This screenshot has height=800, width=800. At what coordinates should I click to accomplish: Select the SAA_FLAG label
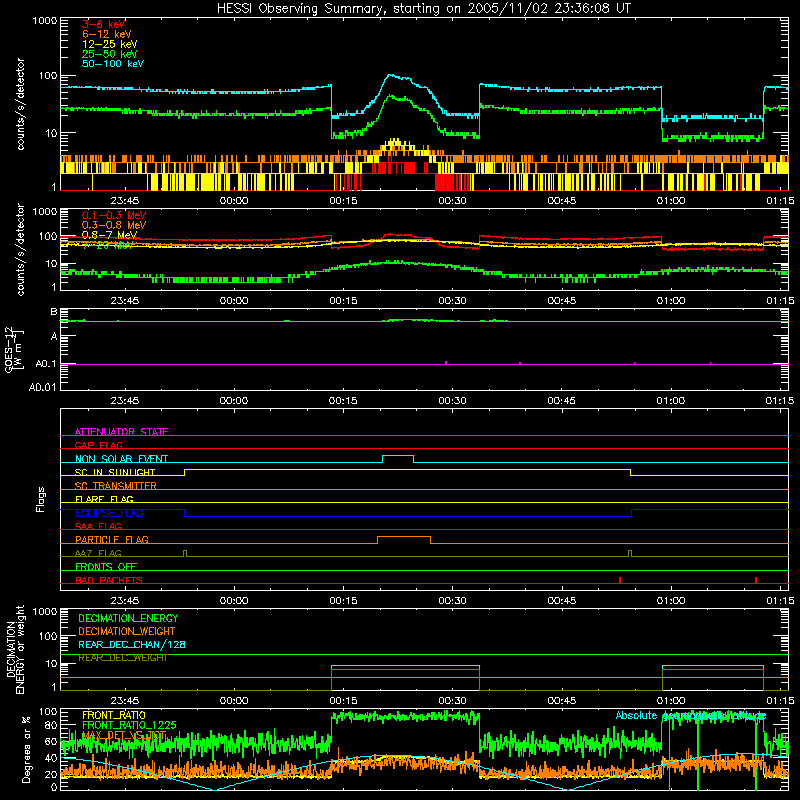[98, 526]
